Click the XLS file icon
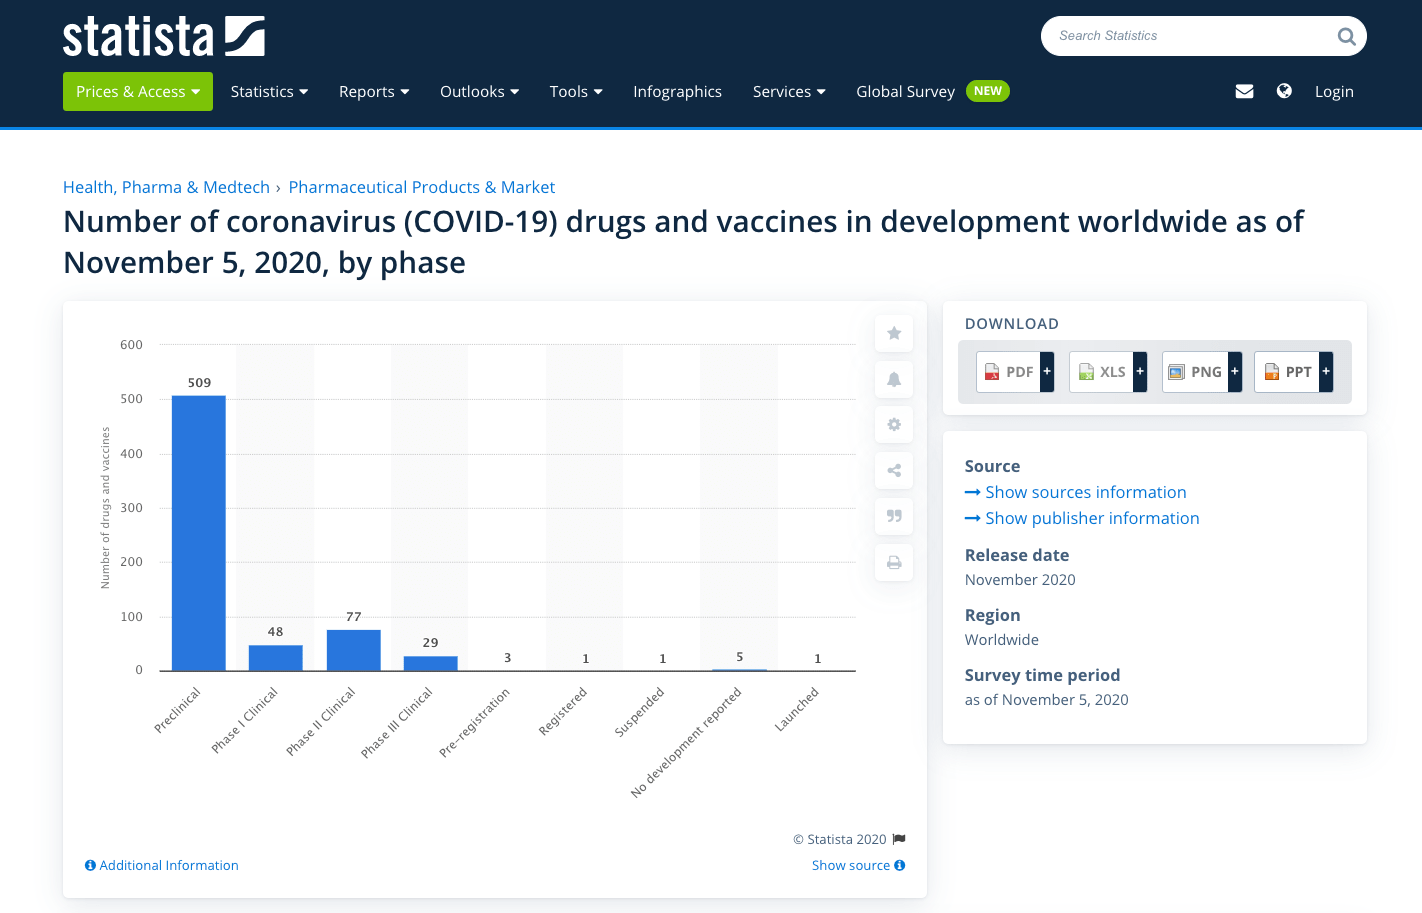 click(1086, 372)
